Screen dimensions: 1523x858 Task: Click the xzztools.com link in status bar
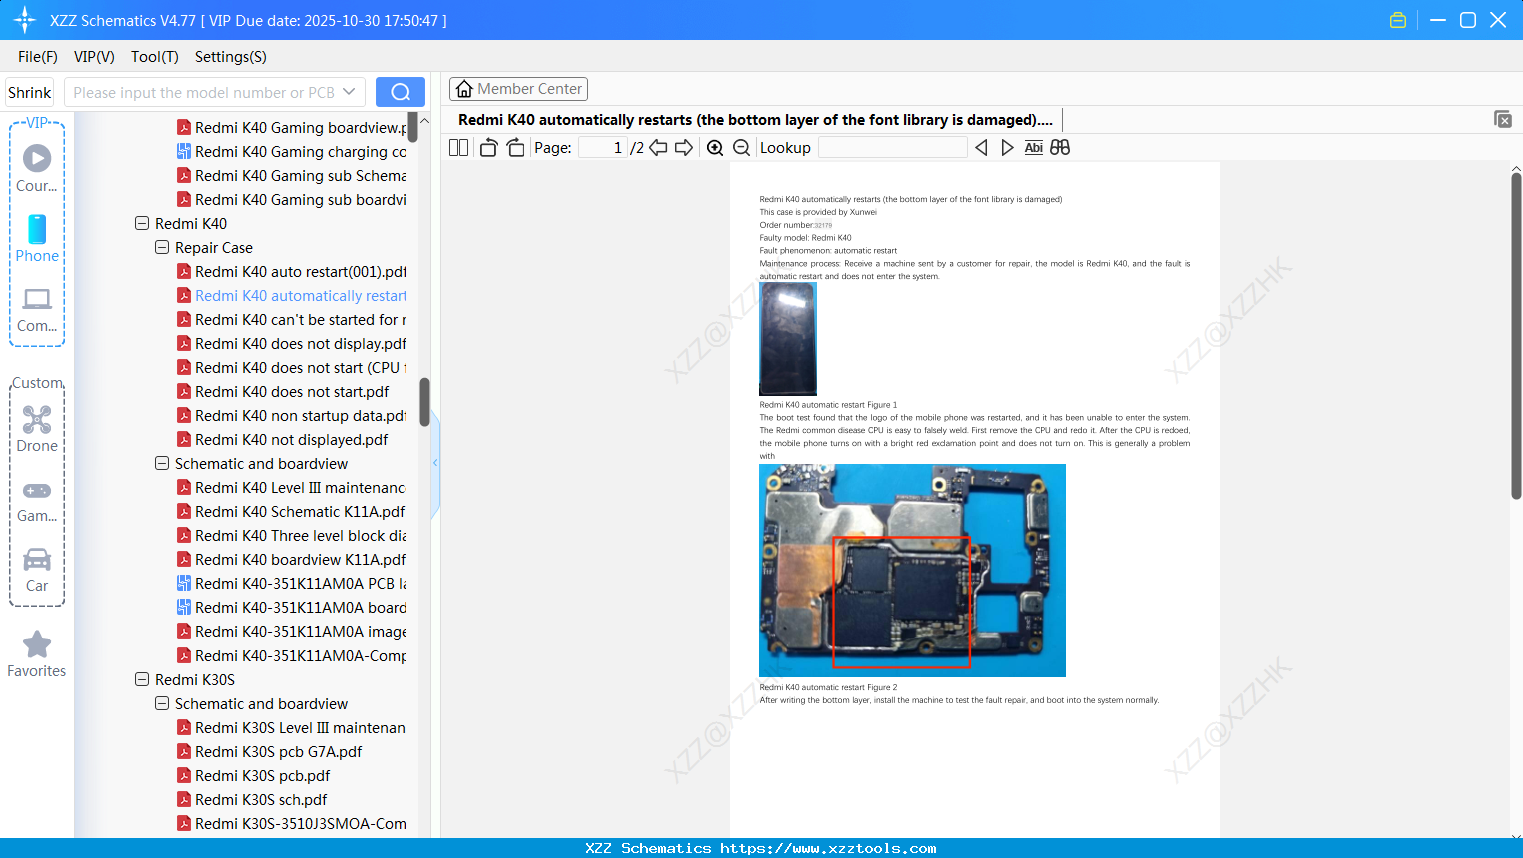[828, 848]
